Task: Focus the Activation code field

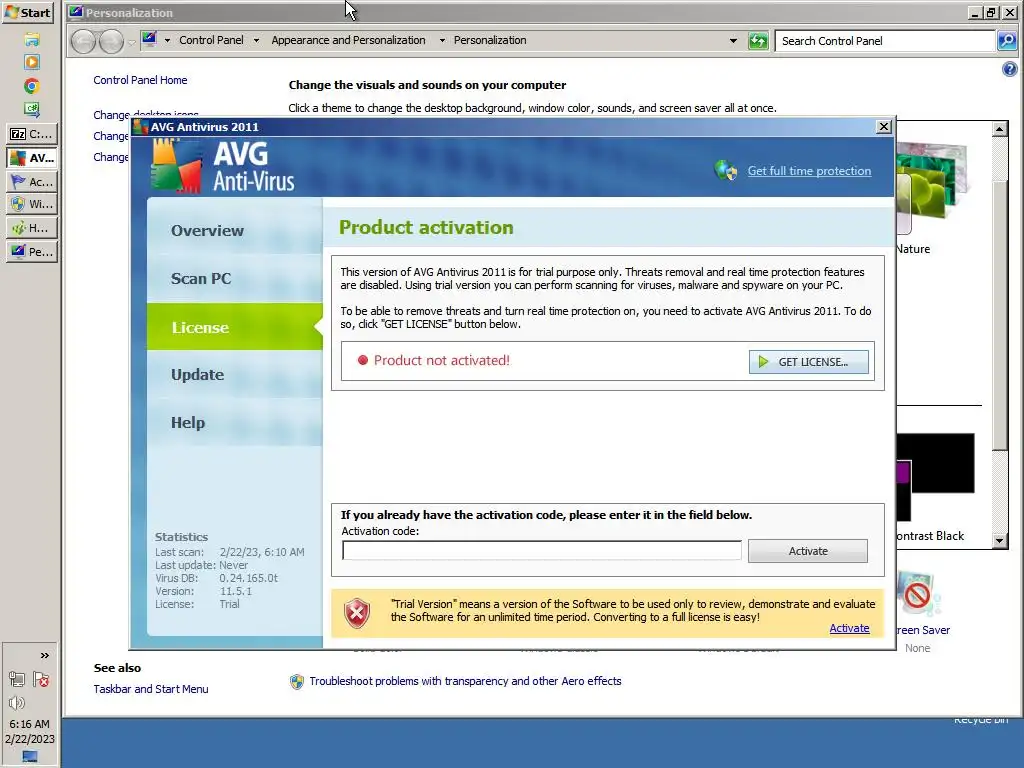Action: pyautogui.click(x=541, y=551)
